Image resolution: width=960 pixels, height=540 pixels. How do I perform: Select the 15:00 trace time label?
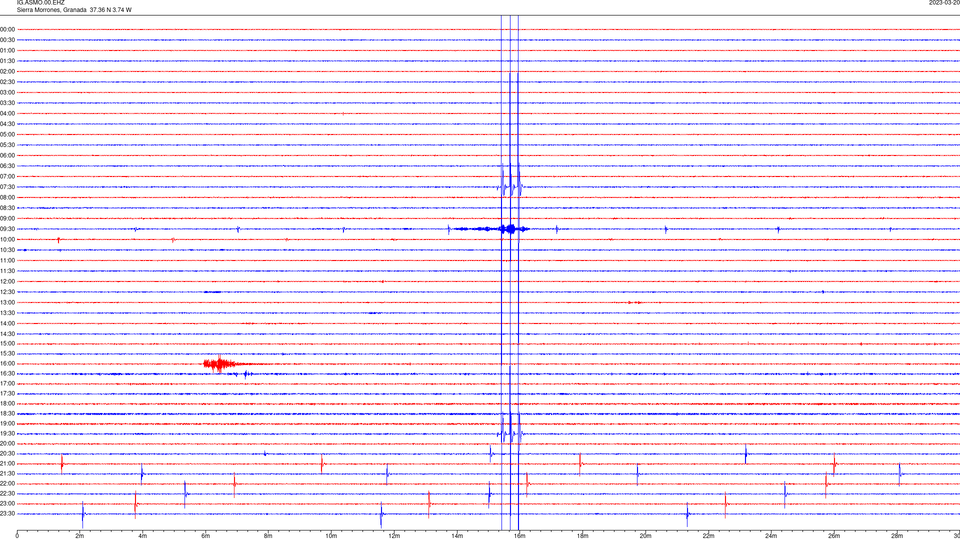7,343
